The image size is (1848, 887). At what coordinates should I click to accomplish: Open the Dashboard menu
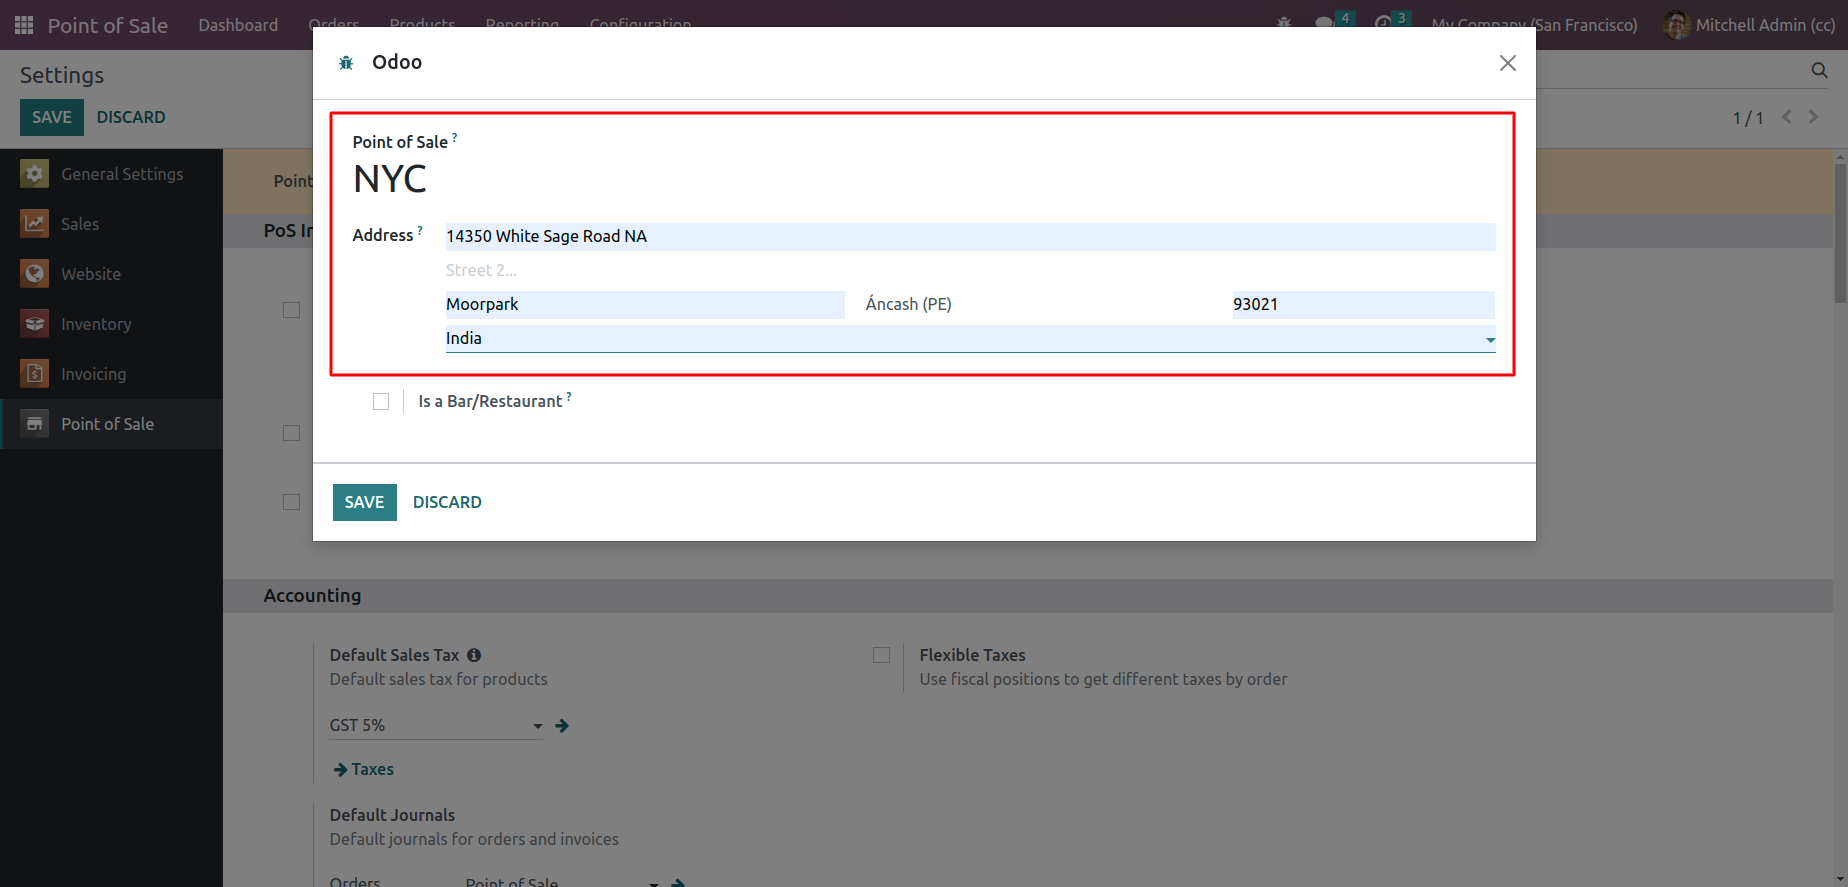click(238, 25)
